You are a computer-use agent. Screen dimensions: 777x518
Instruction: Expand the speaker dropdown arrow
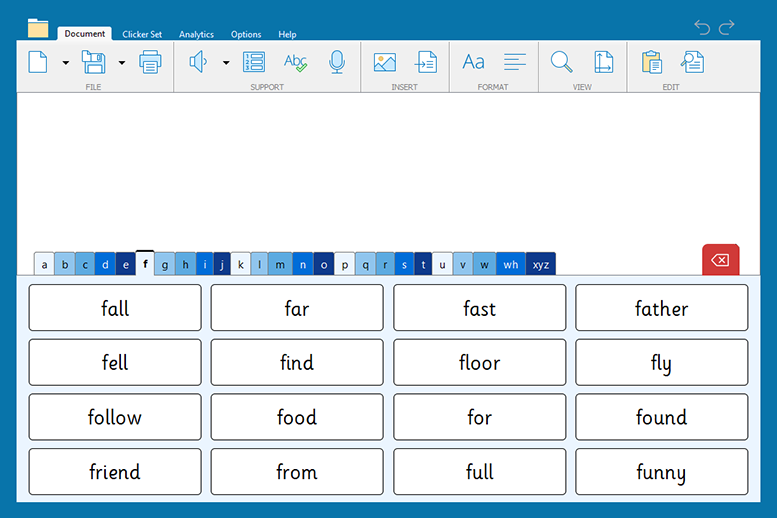[226, 63]
